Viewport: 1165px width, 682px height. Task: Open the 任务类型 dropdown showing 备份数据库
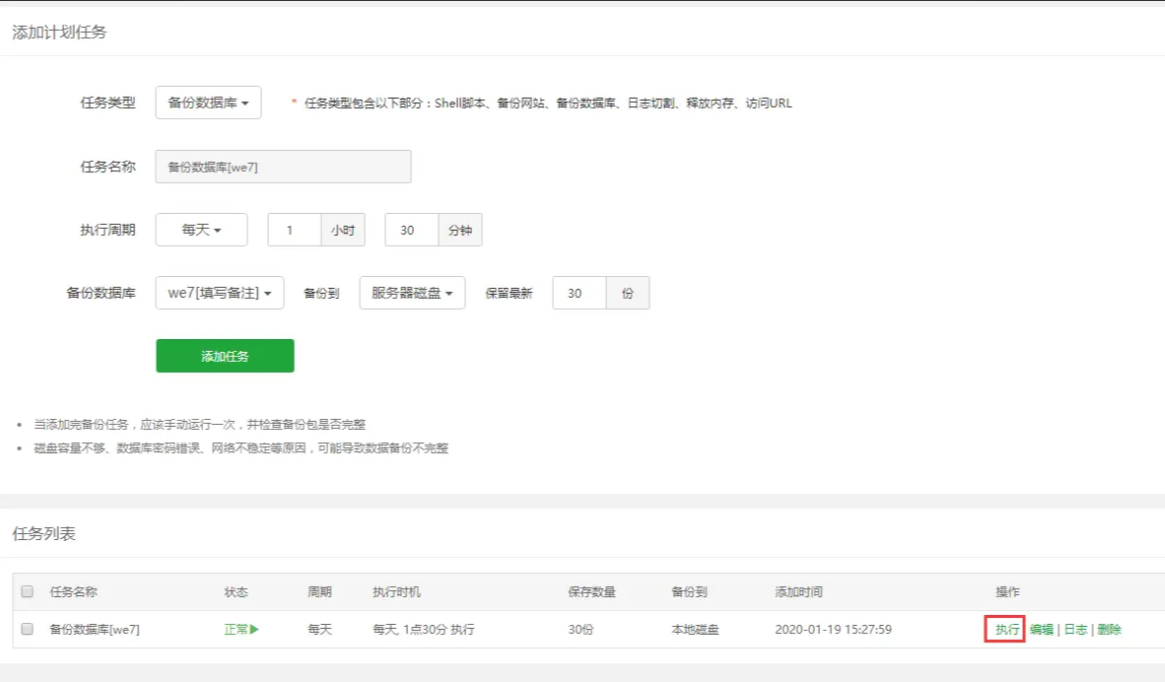pyautogui.click(x=208, y=103)
